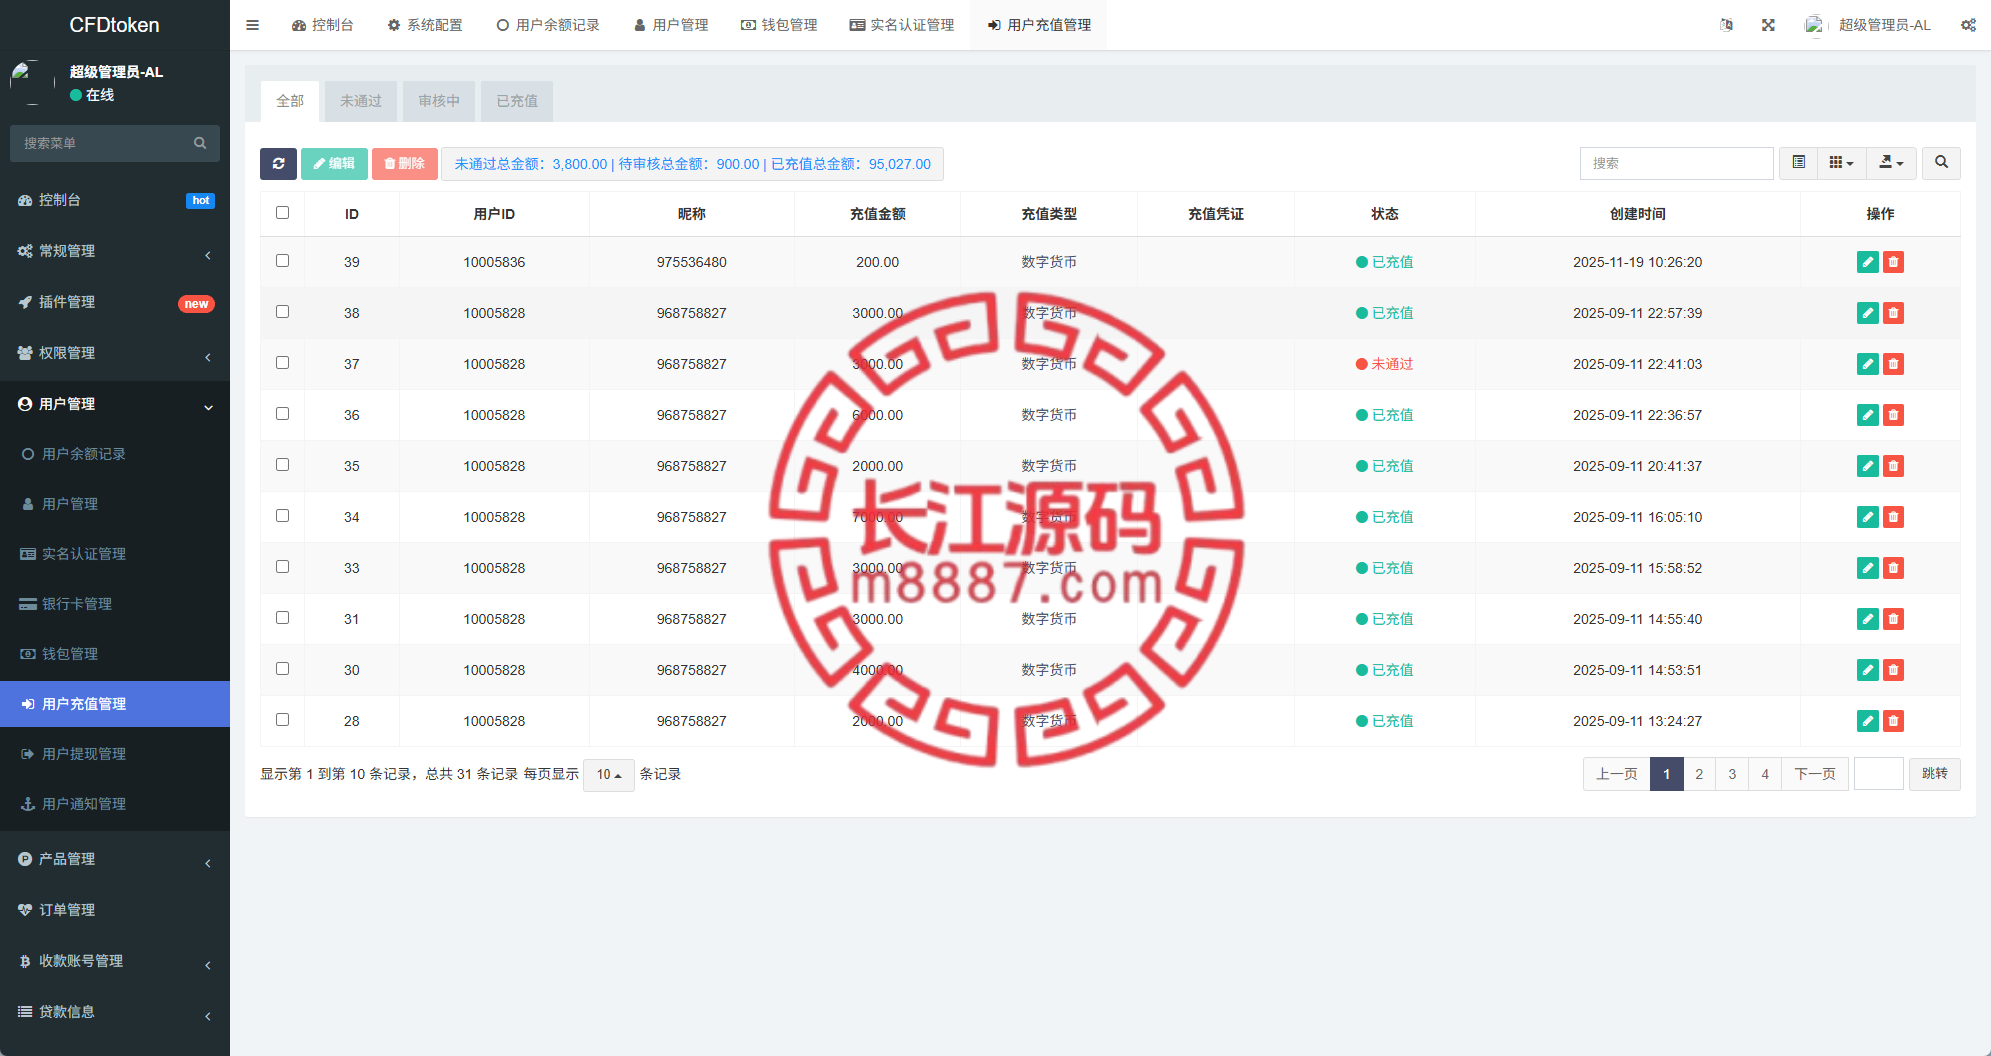Toggle the card view table icon
Screen dimensions: 1991x1056
click(1798, 162)
